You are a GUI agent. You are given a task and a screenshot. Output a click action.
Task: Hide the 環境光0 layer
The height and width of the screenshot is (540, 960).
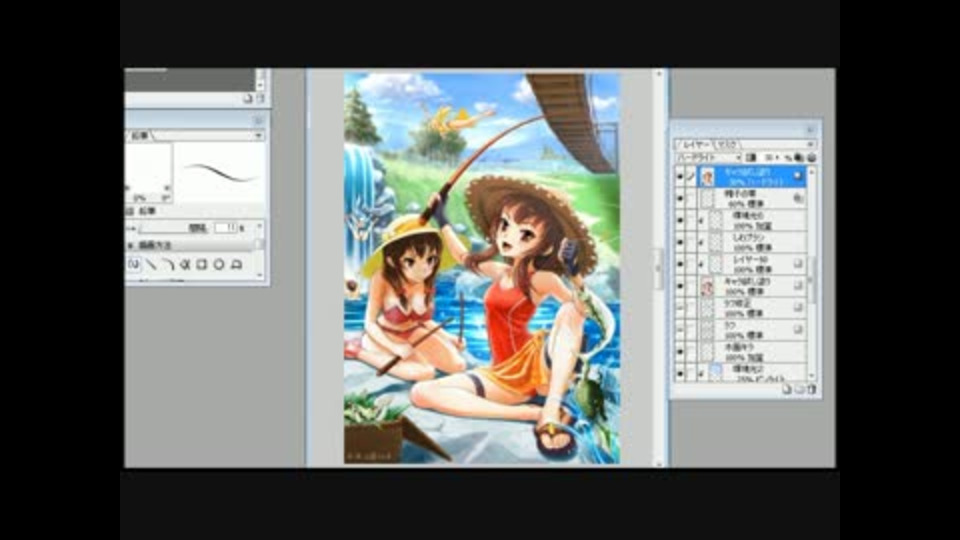click(x=680, y=220)
